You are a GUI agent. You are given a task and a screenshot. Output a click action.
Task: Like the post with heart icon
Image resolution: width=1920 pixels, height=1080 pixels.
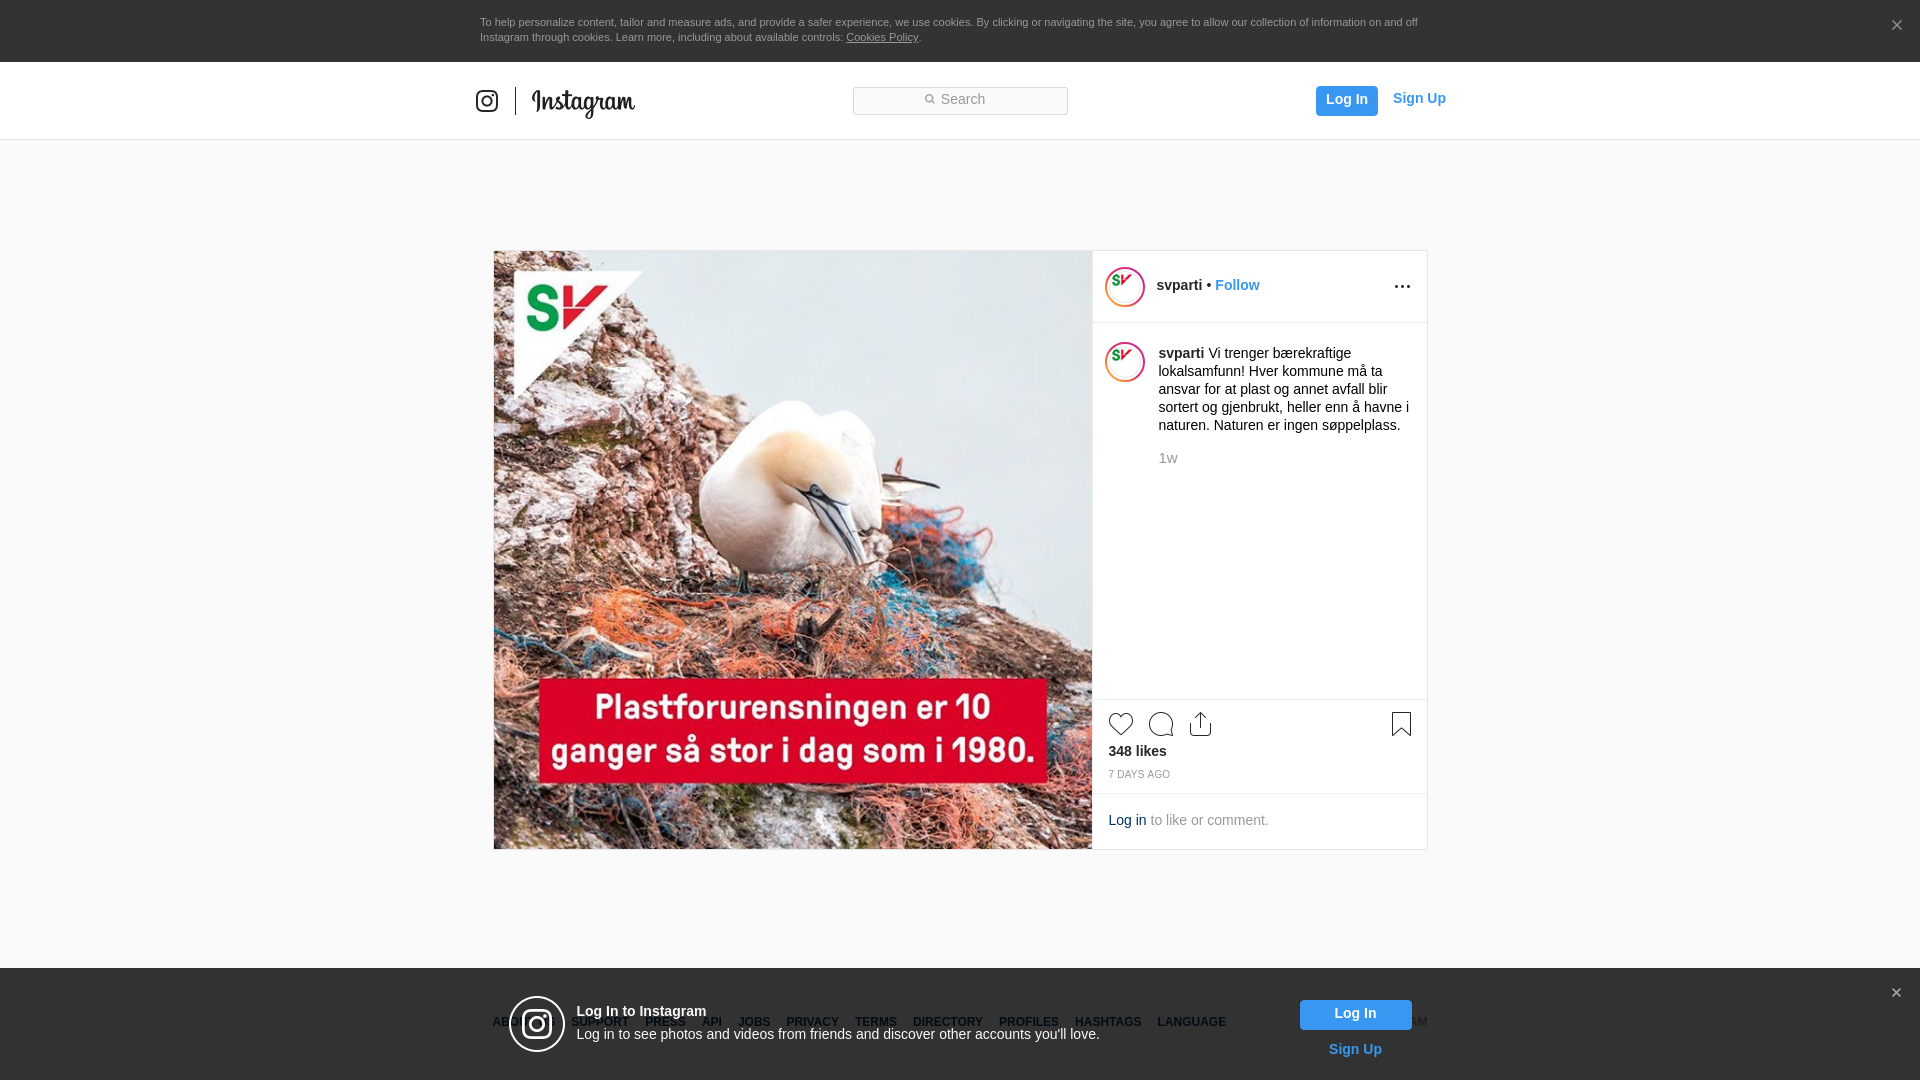[1121, 724]
